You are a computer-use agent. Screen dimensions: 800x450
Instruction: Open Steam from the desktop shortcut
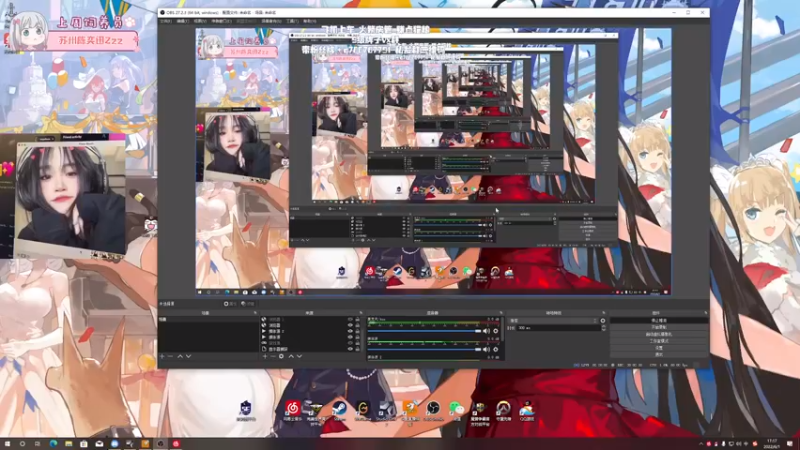(x=339, y=410)
